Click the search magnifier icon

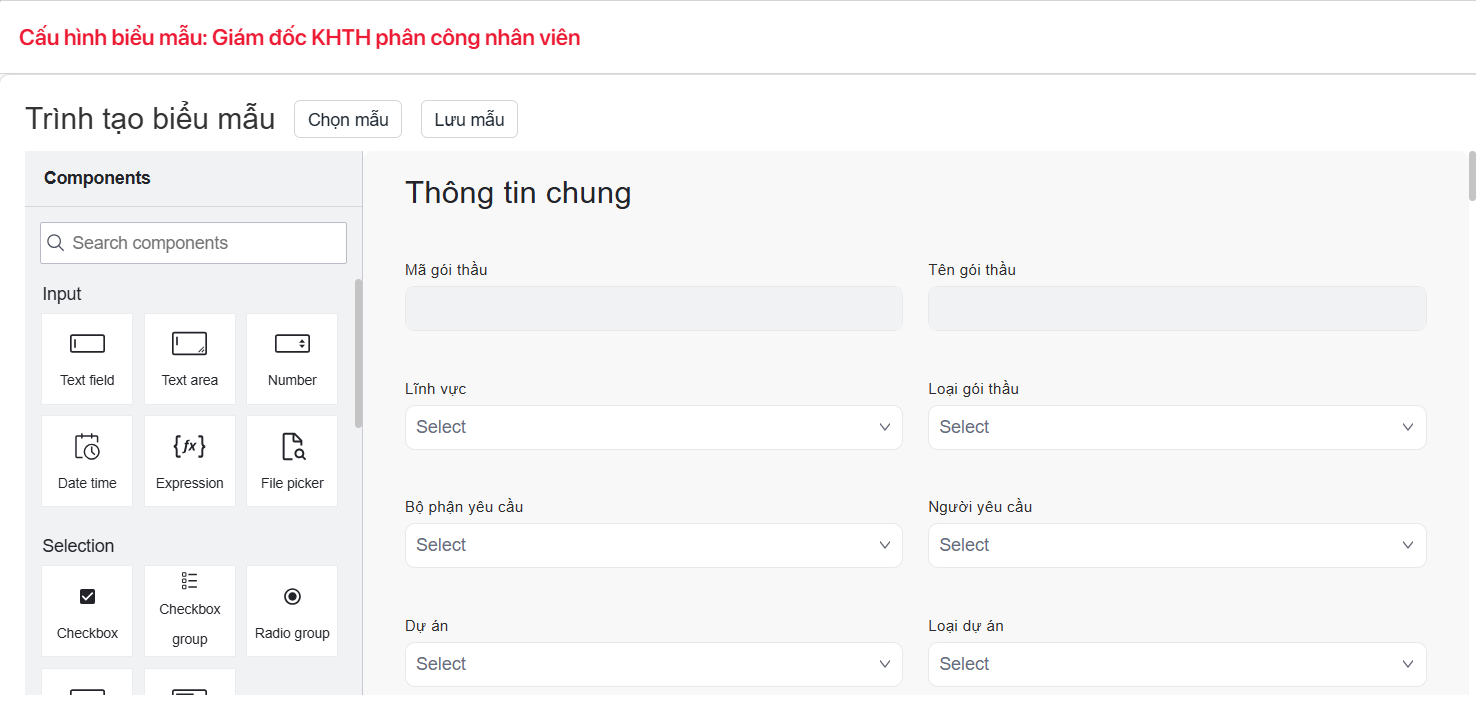(56, 243)
